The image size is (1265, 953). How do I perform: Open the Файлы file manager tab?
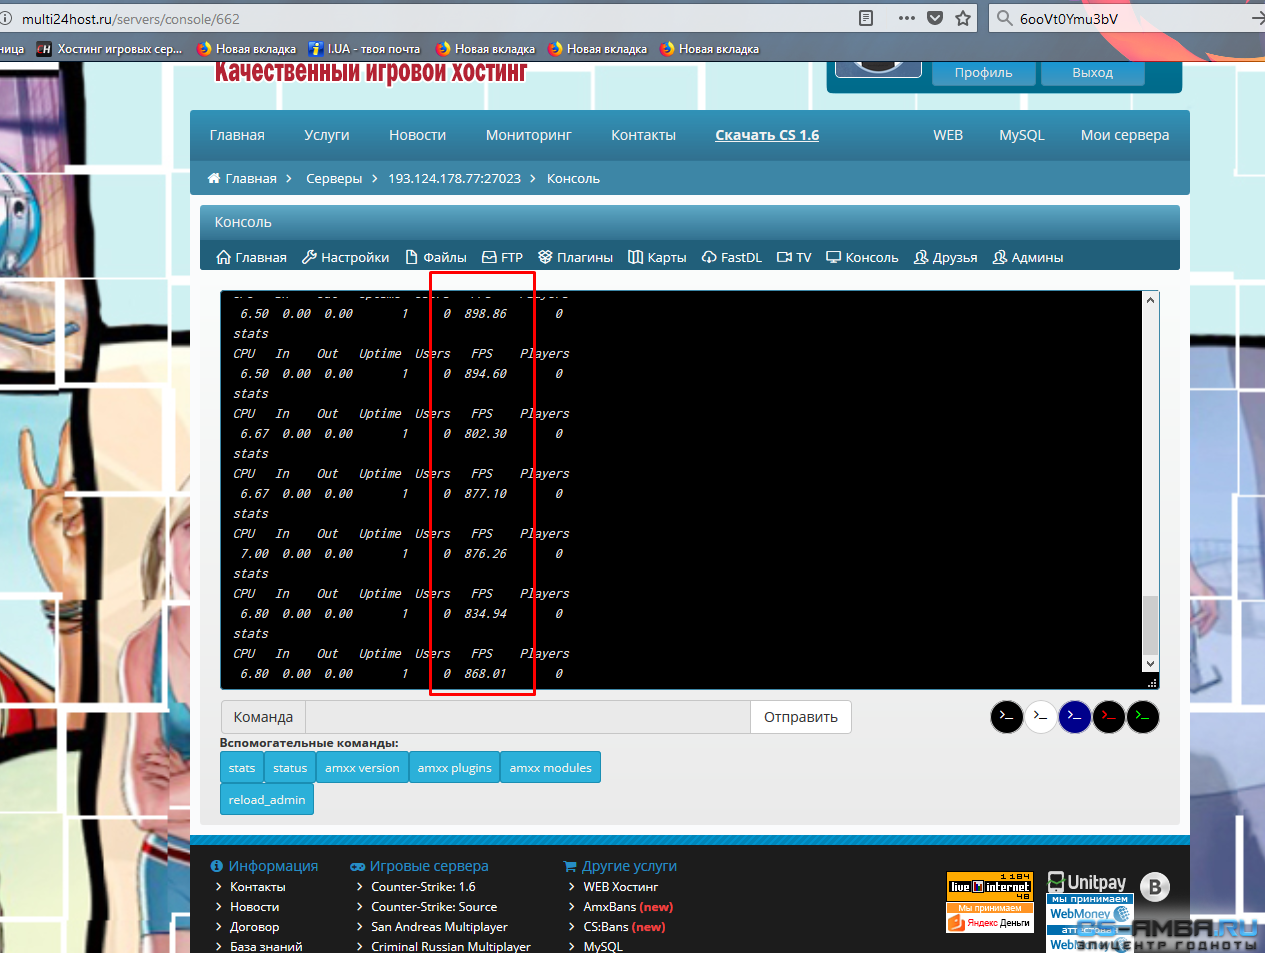click(x=436, y=257)
